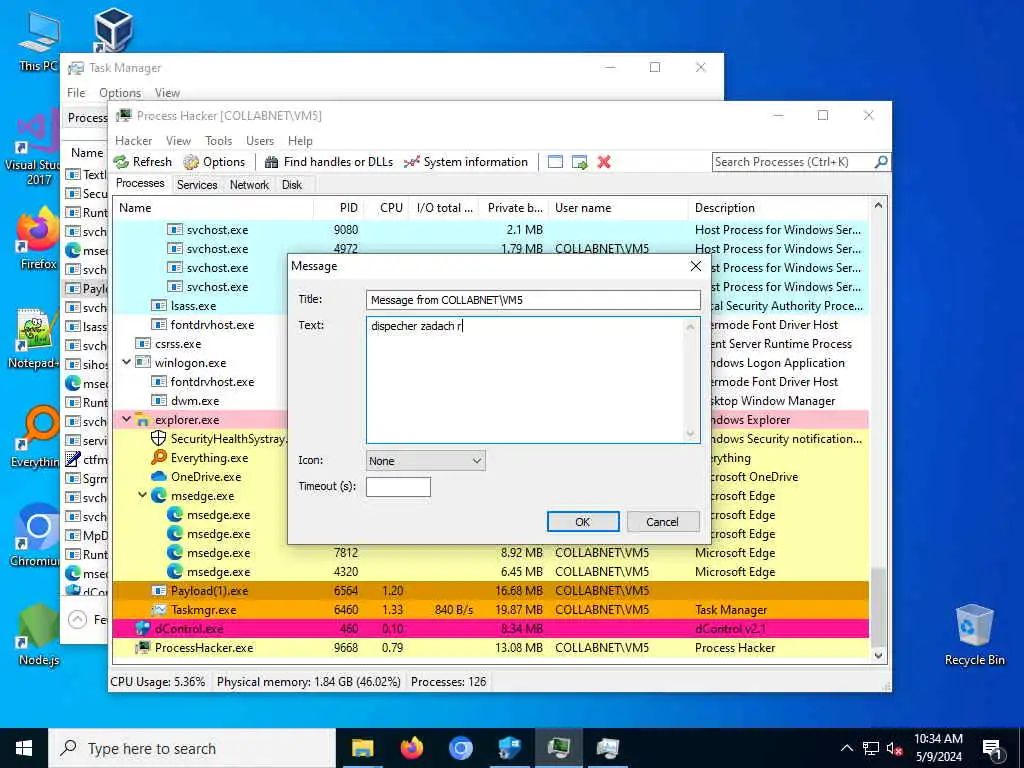Click the find window icon in toolbar
This screenshot has height=768, width=1024.
click(555, 162)
